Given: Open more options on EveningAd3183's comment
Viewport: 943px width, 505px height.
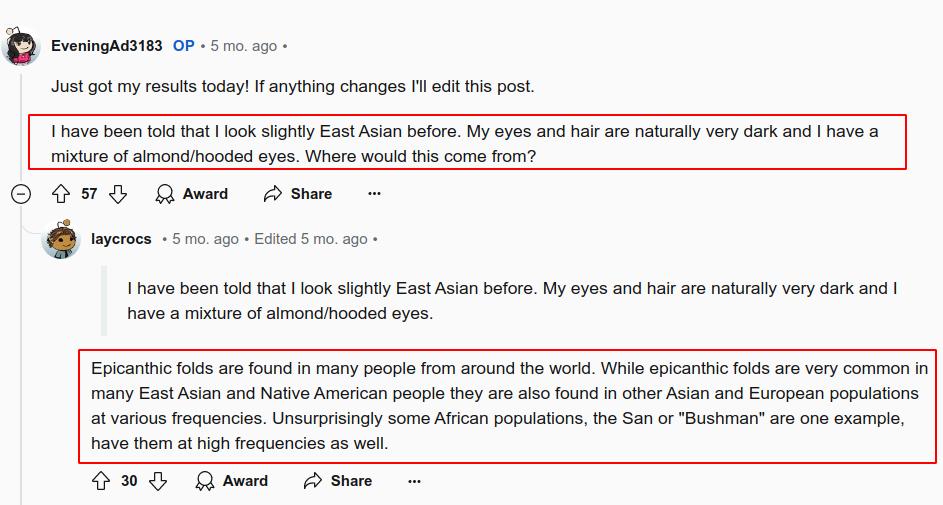Looking at the screenshot, I should [x=374, y=194].
